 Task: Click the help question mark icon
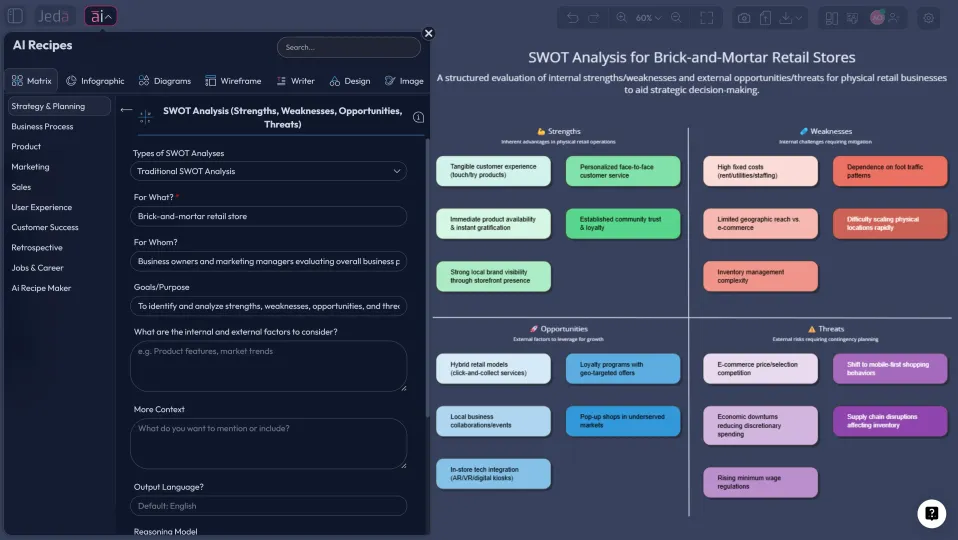tap(931, 513)
